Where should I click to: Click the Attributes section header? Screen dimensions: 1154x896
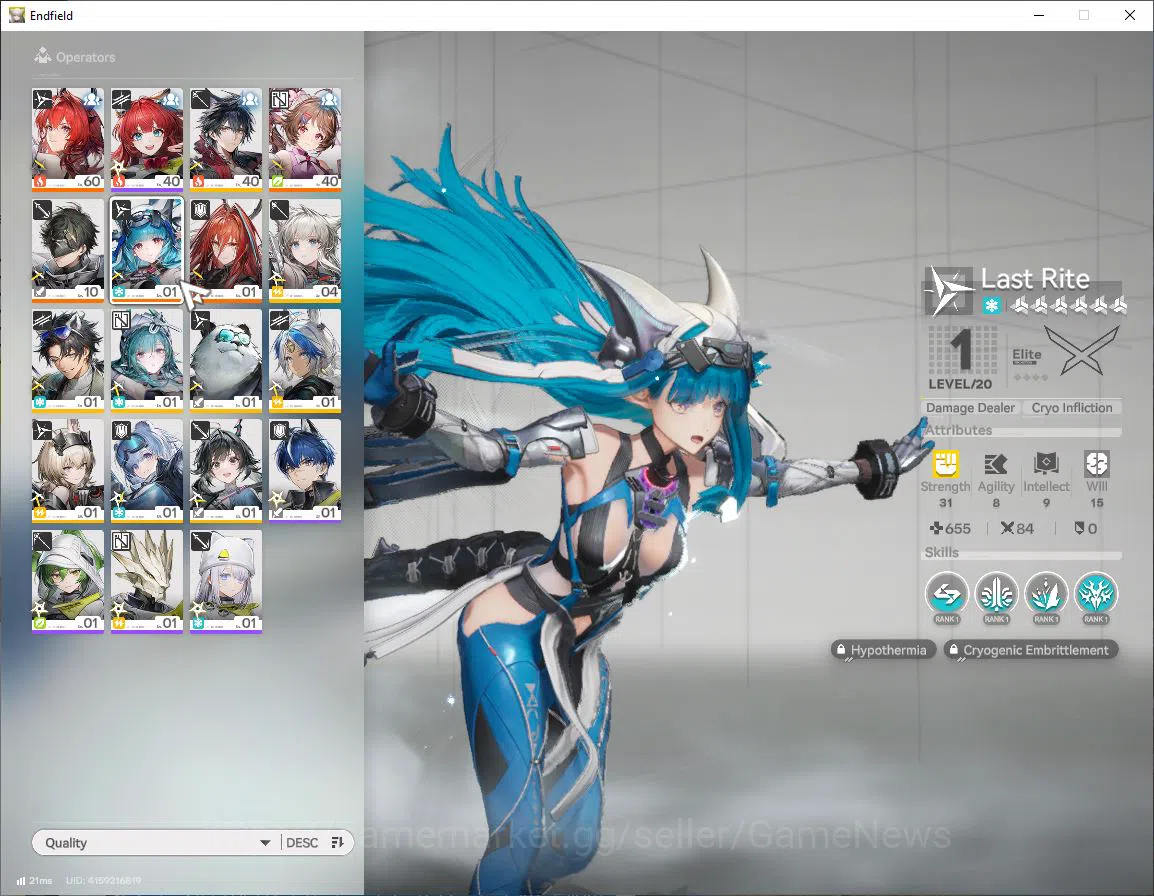959,429
